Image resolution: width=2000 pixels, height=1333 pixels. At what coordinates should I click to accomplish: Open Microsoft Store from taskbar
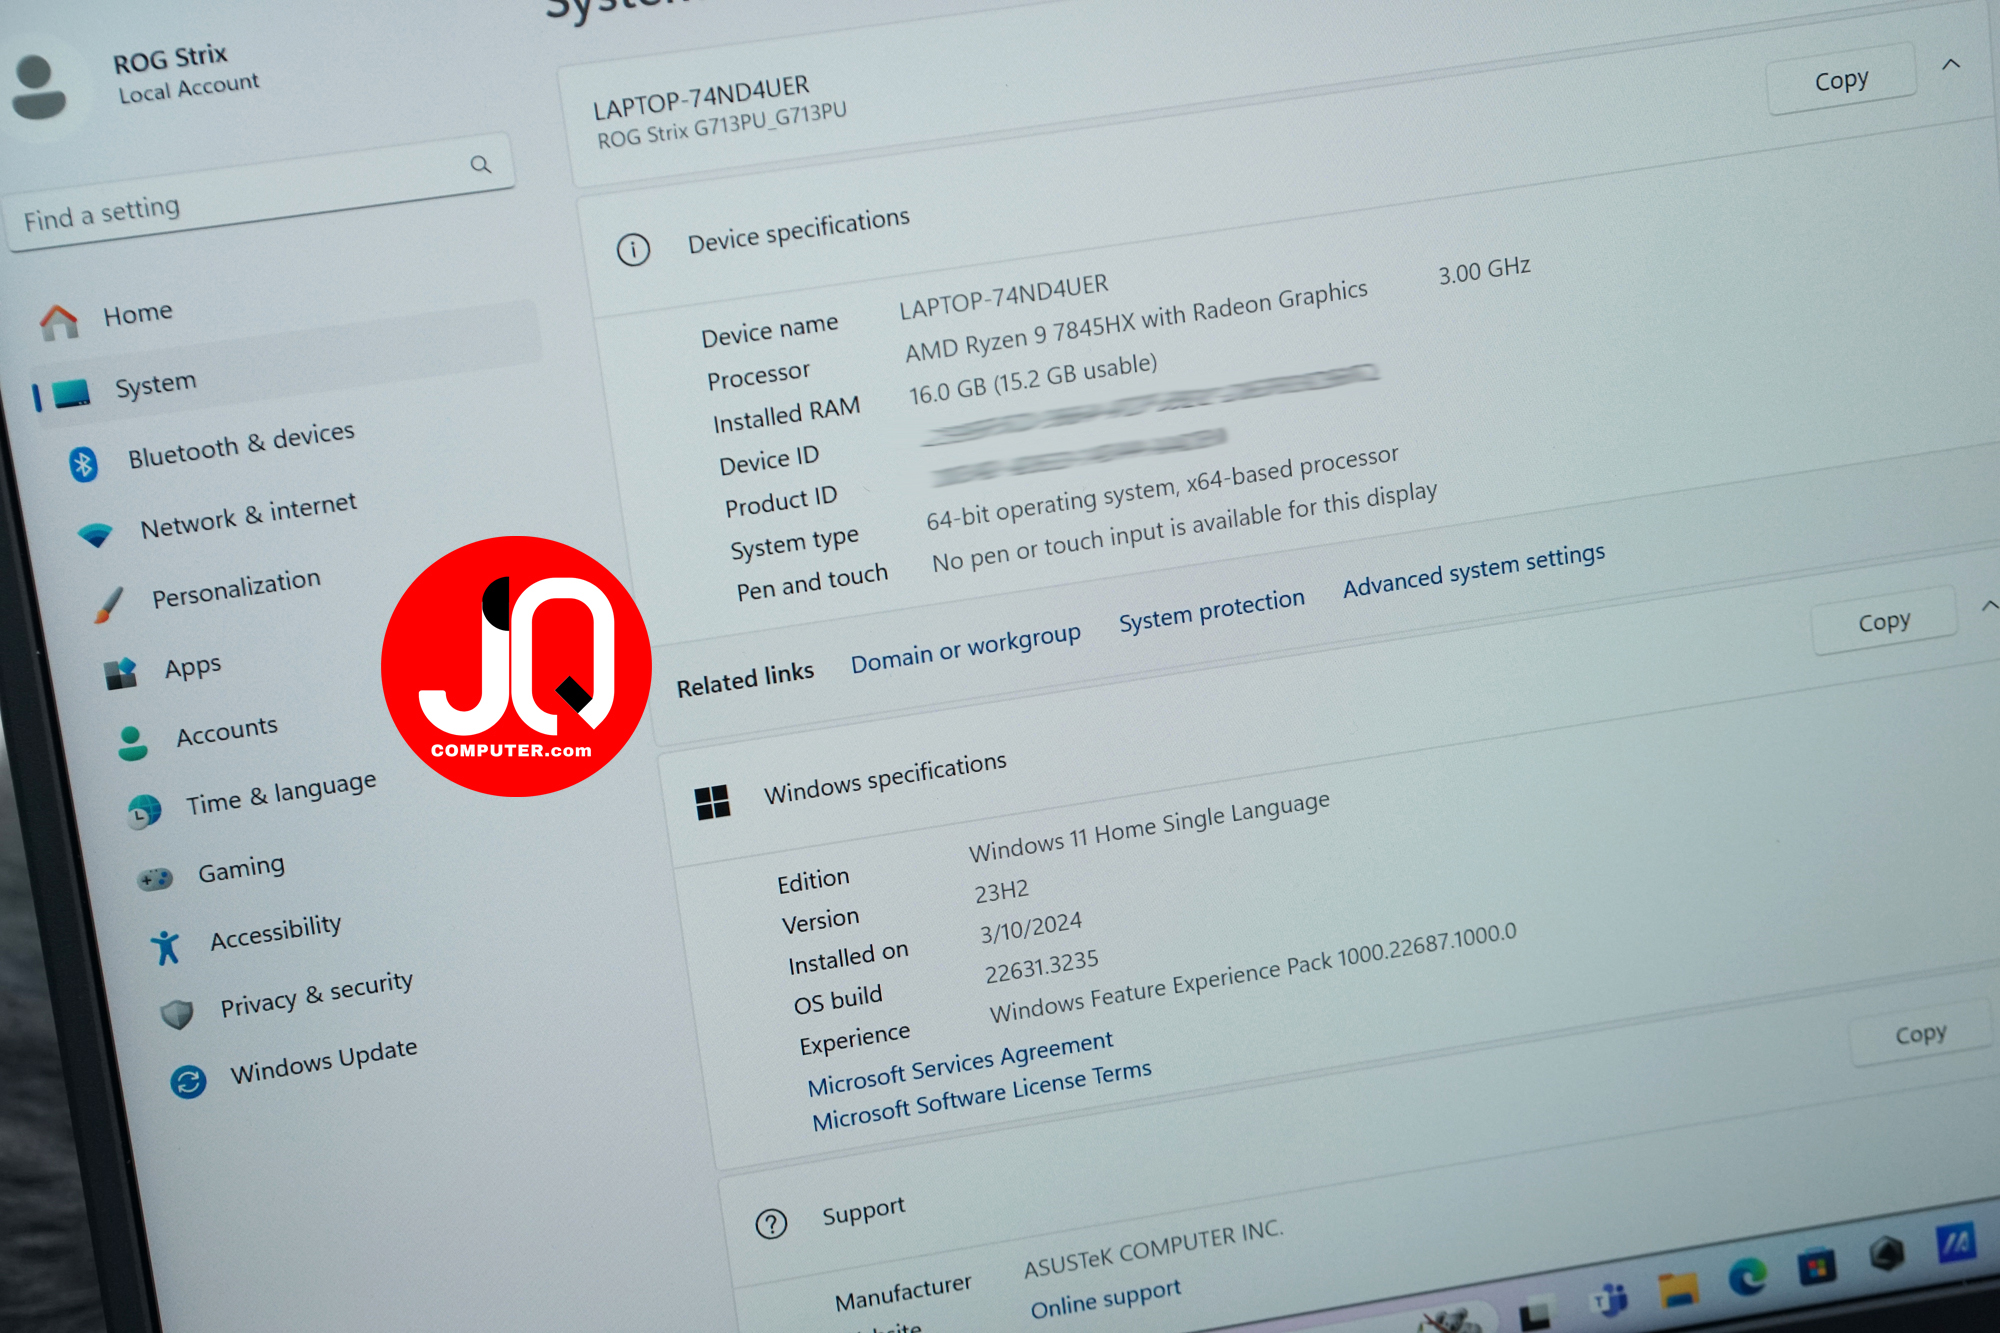1817,1268
